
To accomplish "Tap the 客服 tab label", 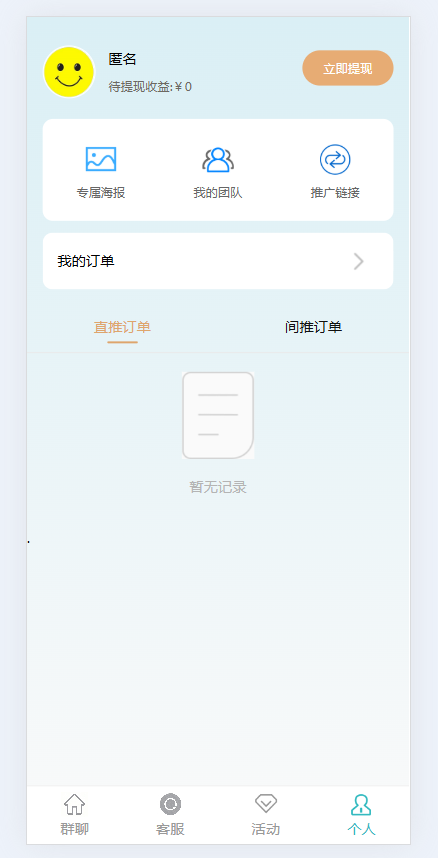I will [x=170, y=829].
